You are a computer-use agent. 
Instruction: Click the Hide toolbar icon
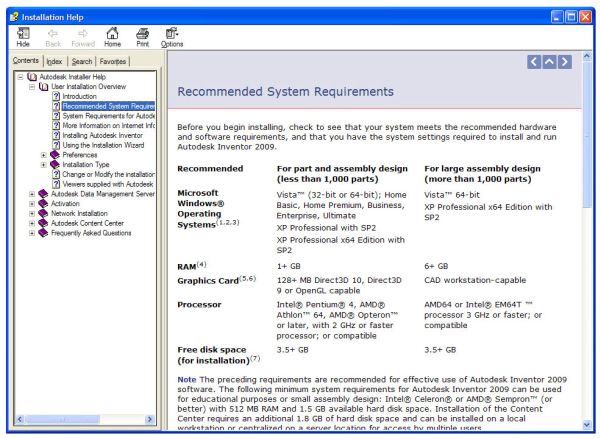click(x=23, y=37)
